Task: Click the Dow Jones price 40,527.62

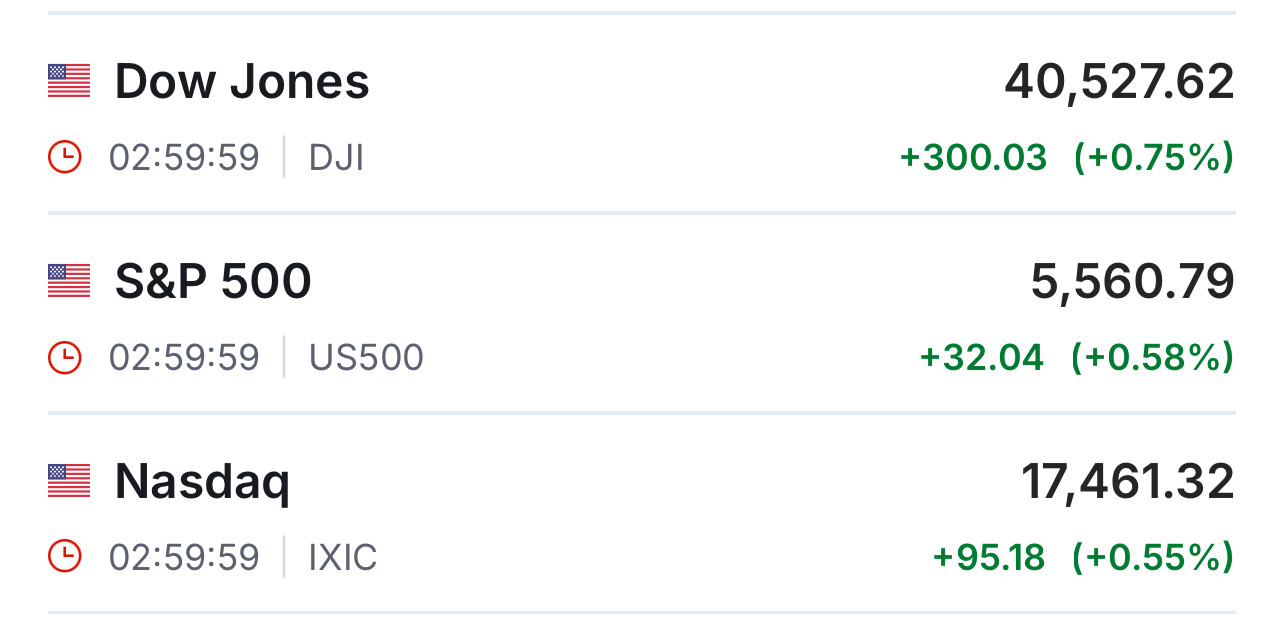Action: pos(1119,81)
